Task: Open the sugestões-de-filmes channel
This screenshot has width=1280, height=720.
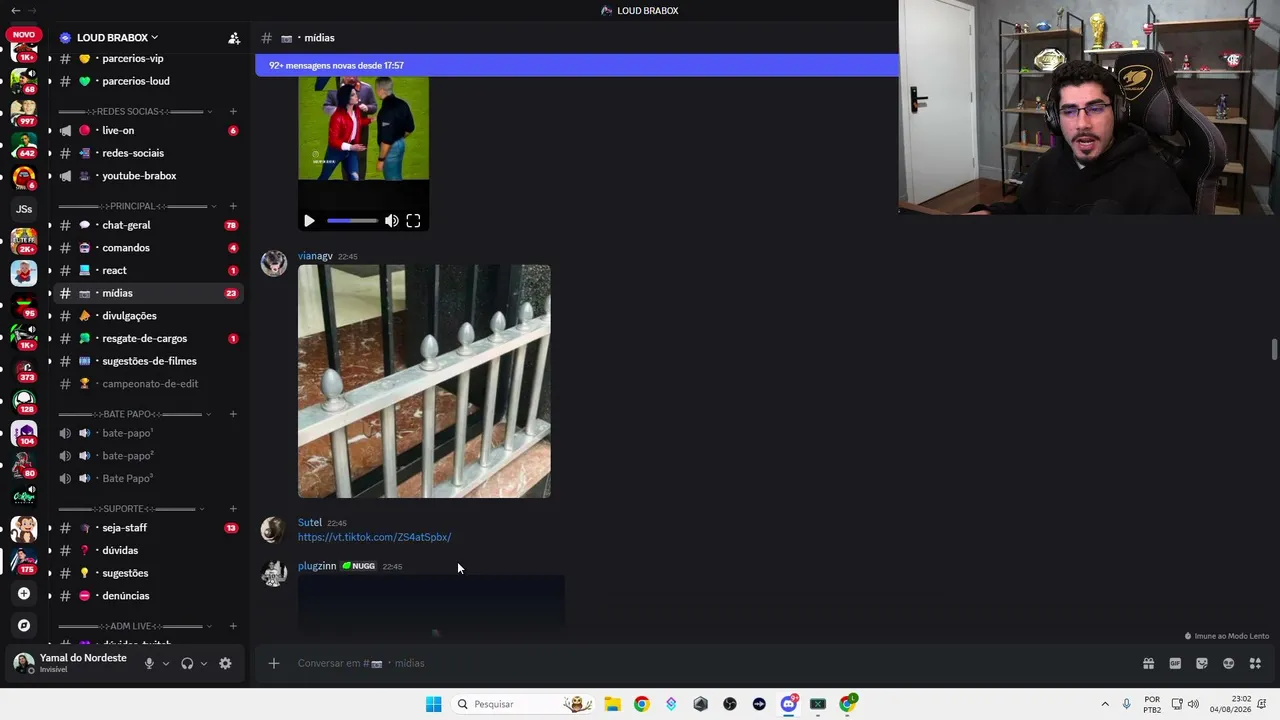Action: click(x=148, y=361)
